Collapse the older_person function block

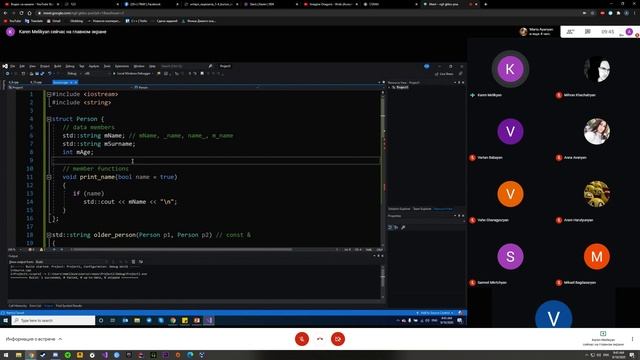coord(49,235)
